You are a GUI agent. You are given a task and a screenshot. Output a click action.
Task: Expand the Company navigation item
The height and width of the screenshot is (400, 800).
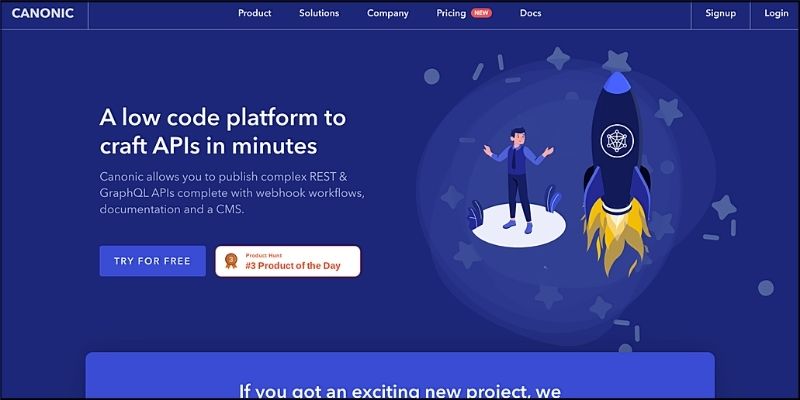[388, 14]
